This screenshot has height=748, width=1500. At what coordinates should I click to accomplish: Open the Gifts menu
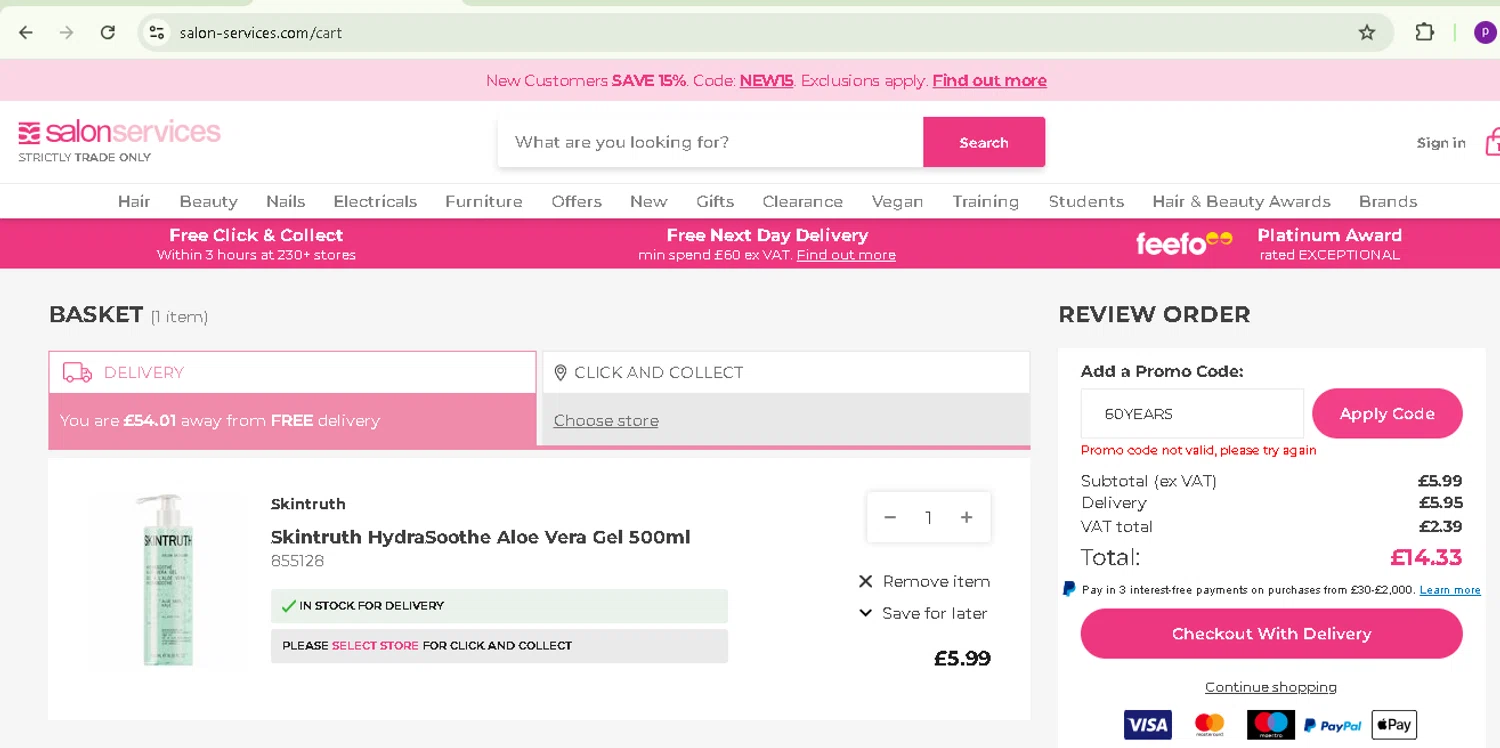click(715, 201)
